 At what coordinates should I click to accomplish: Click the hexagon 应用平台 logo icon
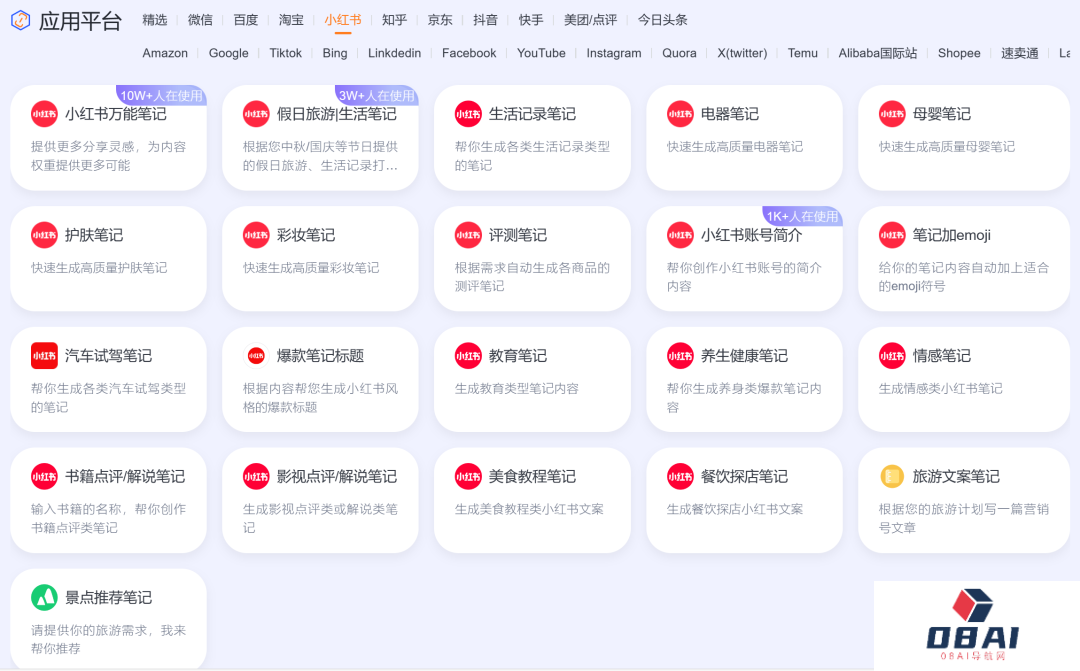click(x=18, y=20)
